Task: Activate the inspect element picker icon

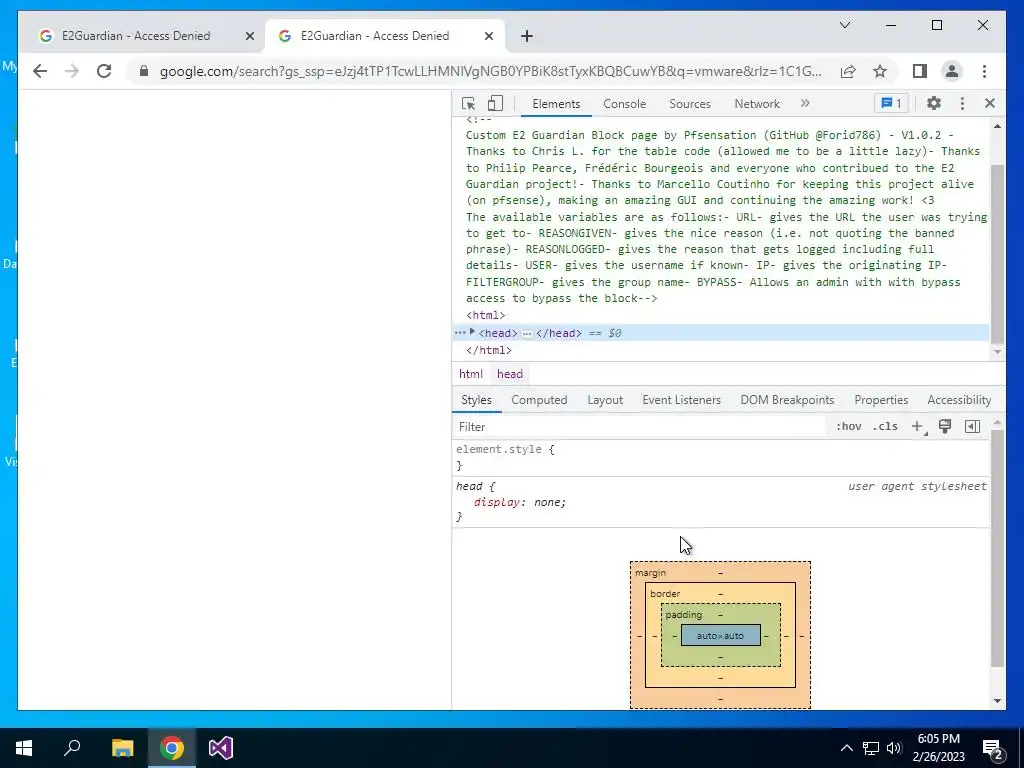Action: tap(468, 103)
